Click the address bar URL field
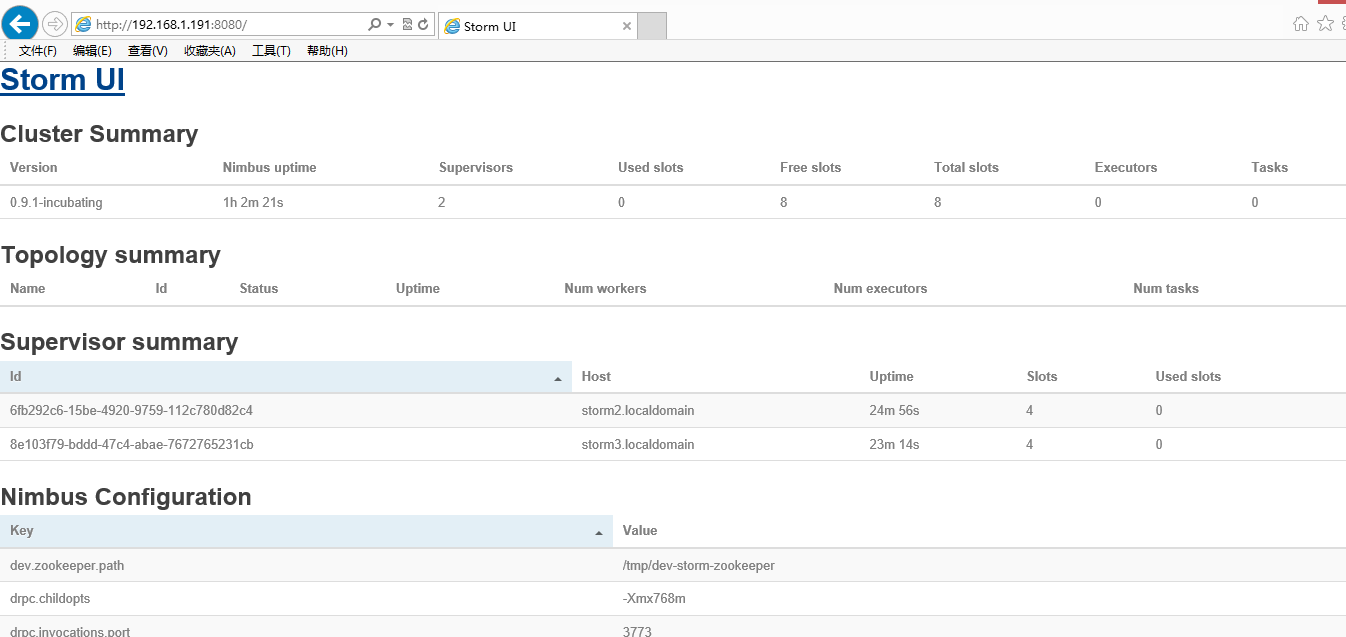1346x637 pixels. pyautogui.click(x=228, y=24)
